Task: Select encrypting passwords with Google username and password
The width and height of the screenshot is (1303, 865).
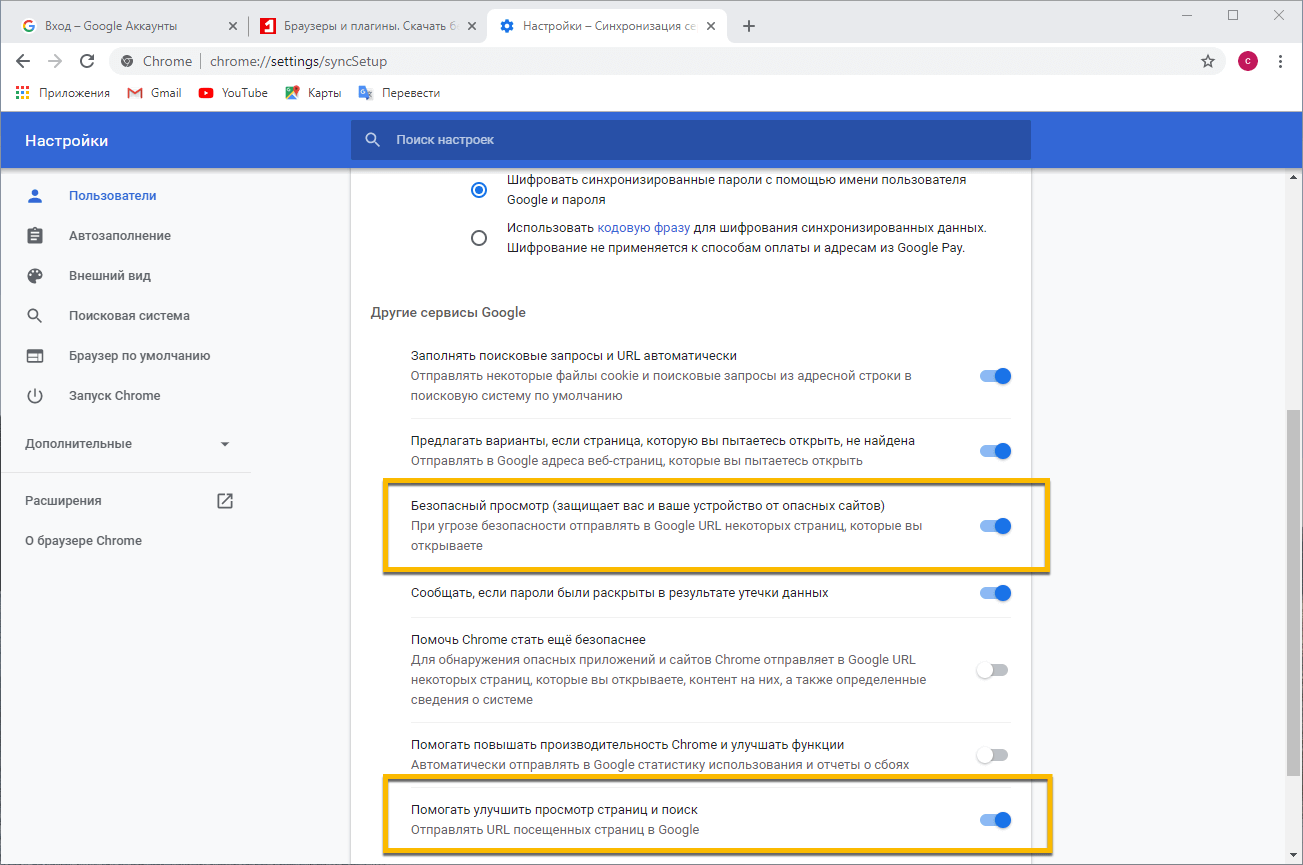Action: [x=479, y=190]
